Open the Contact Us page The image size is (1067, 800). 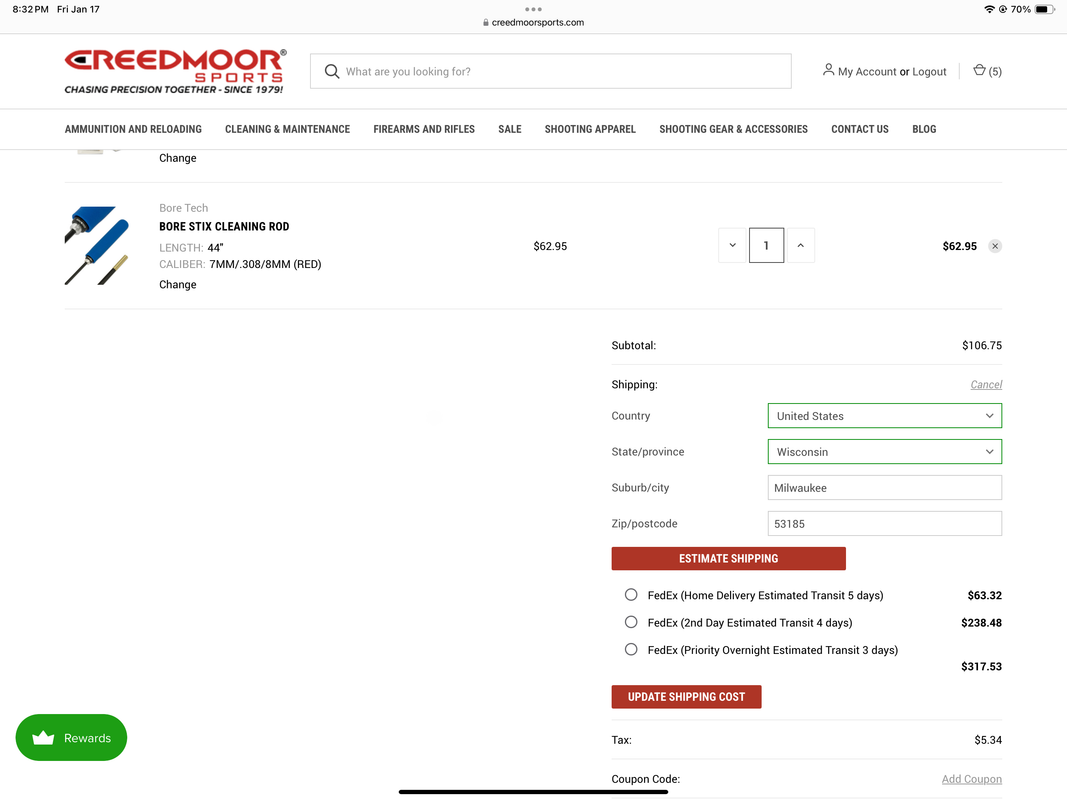click(x=859, y=129)
